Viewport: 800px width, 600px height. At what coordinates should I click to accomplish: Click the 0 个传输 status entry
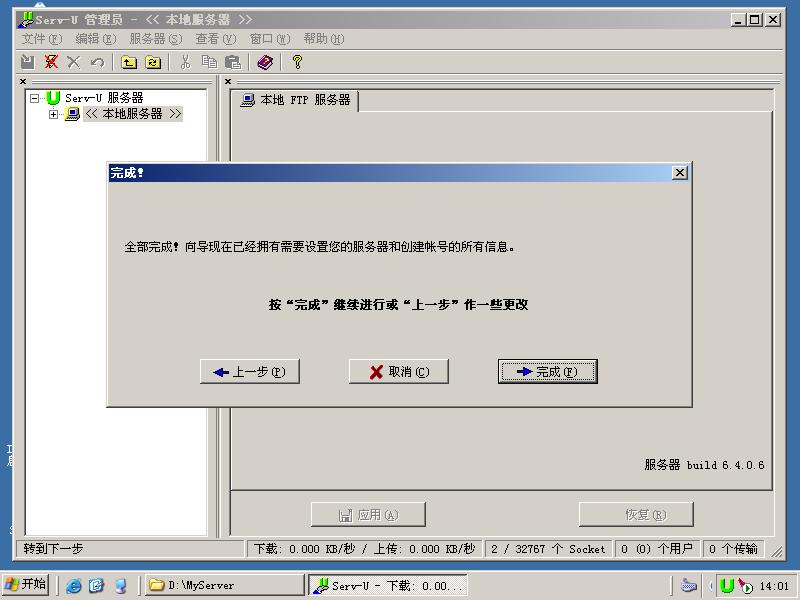(733, 549)
